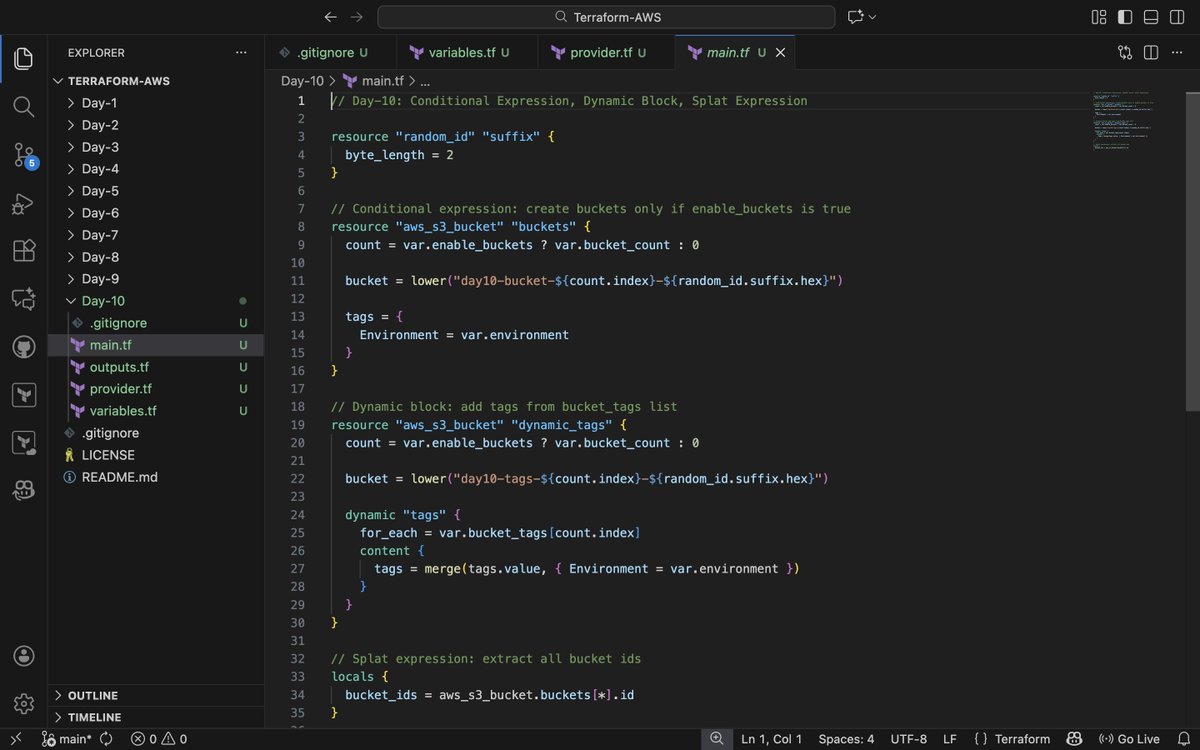Expand the Day-2 folder
This screenshot has width=1200, height=750.
coord(155,125)
